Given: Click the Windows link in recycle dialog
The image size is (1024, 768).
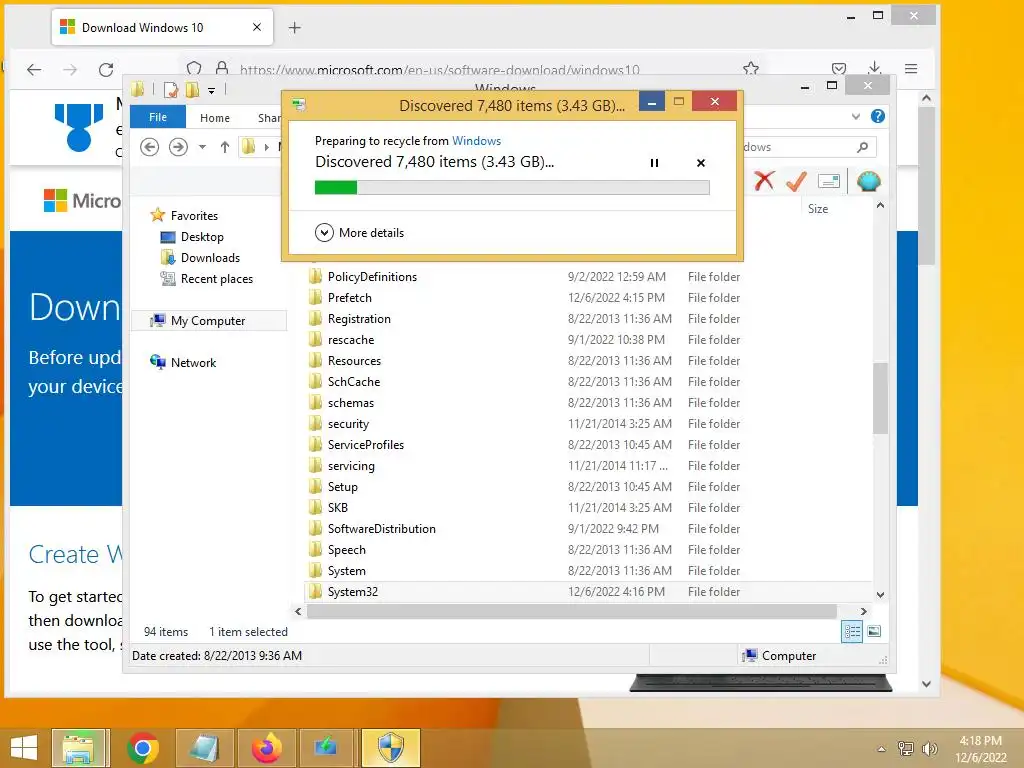Looking at the screenshot, I should 476,140.
